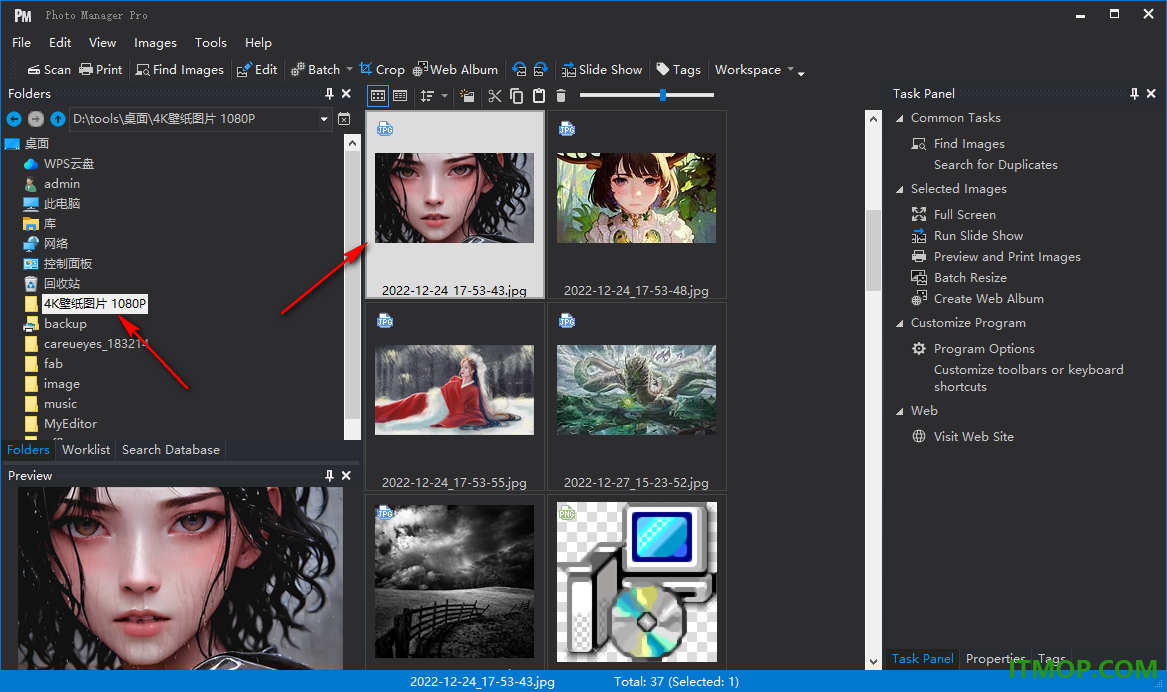The width and height of the screenshot is (1167, 692).
Task: Rotate image right icon
Action: [540, 69]
